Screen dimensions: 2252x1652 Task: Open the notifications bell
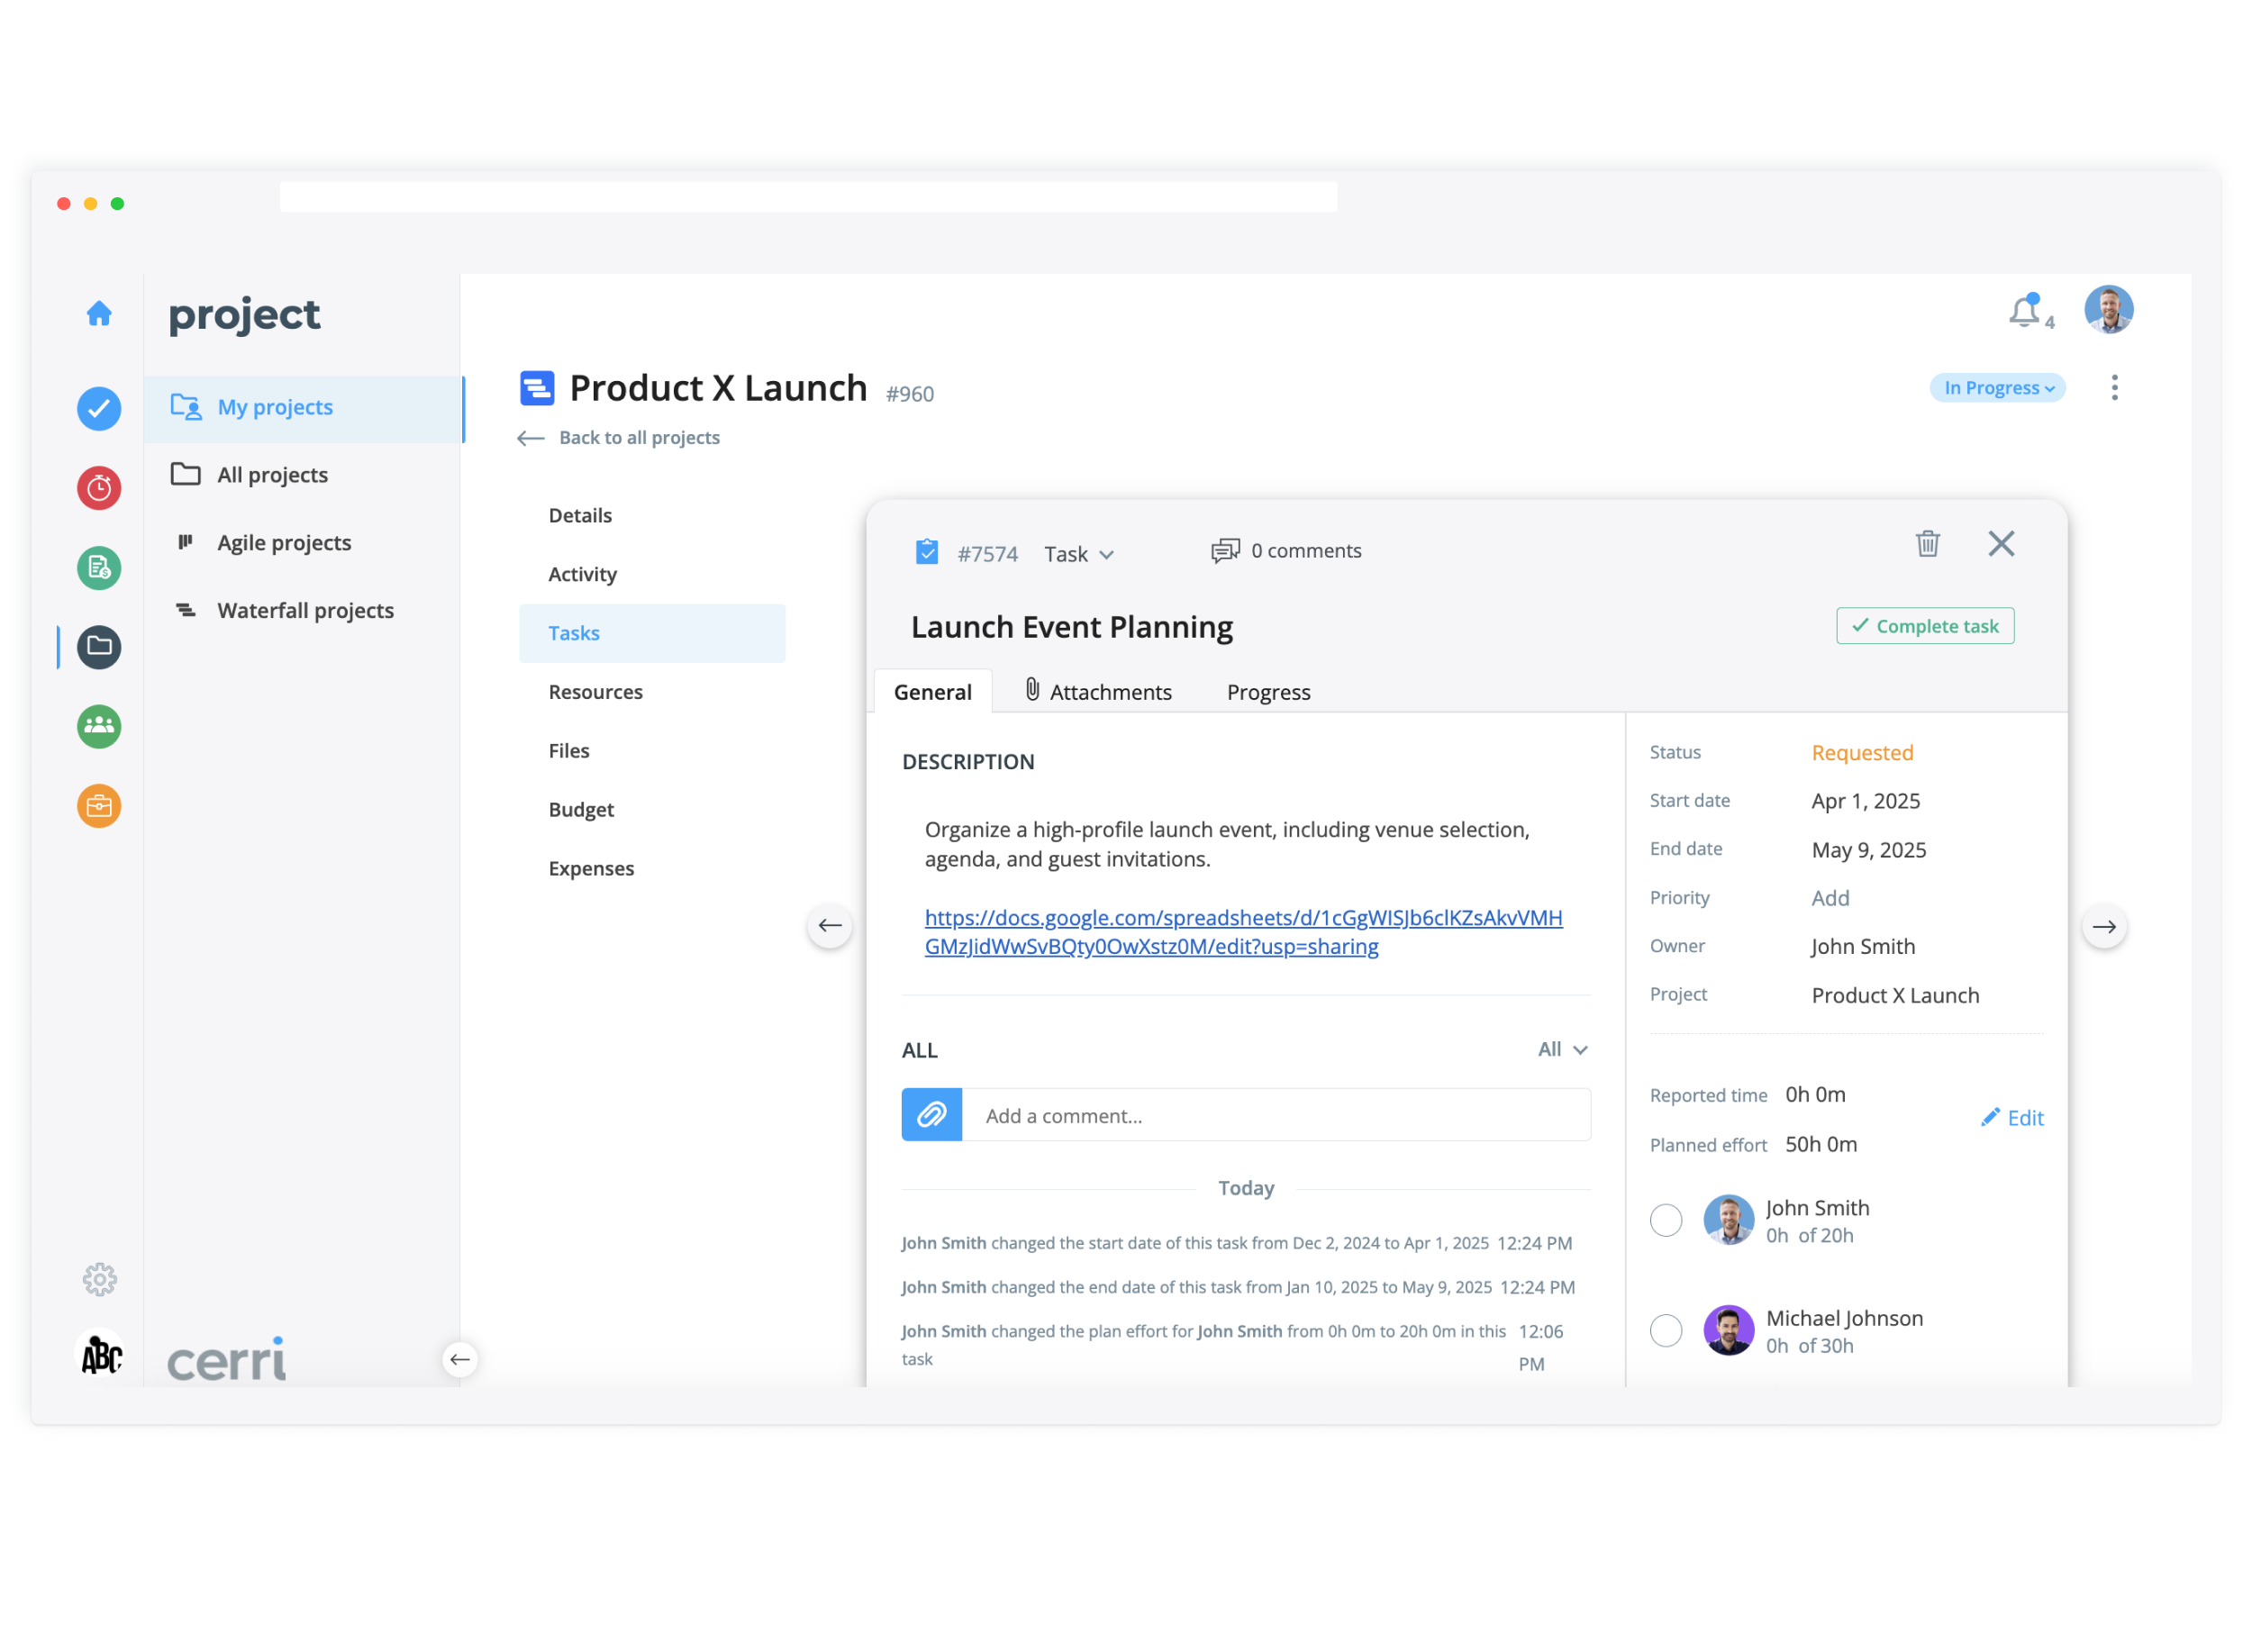tap(2026, 312)
